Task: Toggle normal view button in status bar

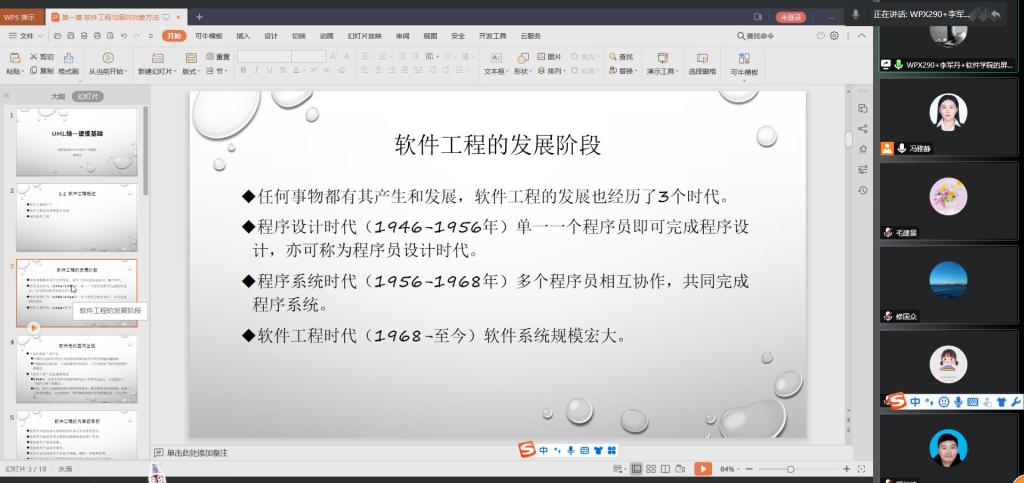Action: [x=636, y=469]
